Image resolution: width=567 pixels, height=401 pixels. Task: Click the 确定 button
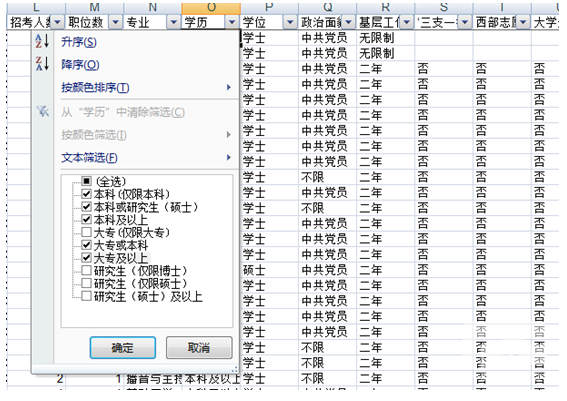[123, 348]
